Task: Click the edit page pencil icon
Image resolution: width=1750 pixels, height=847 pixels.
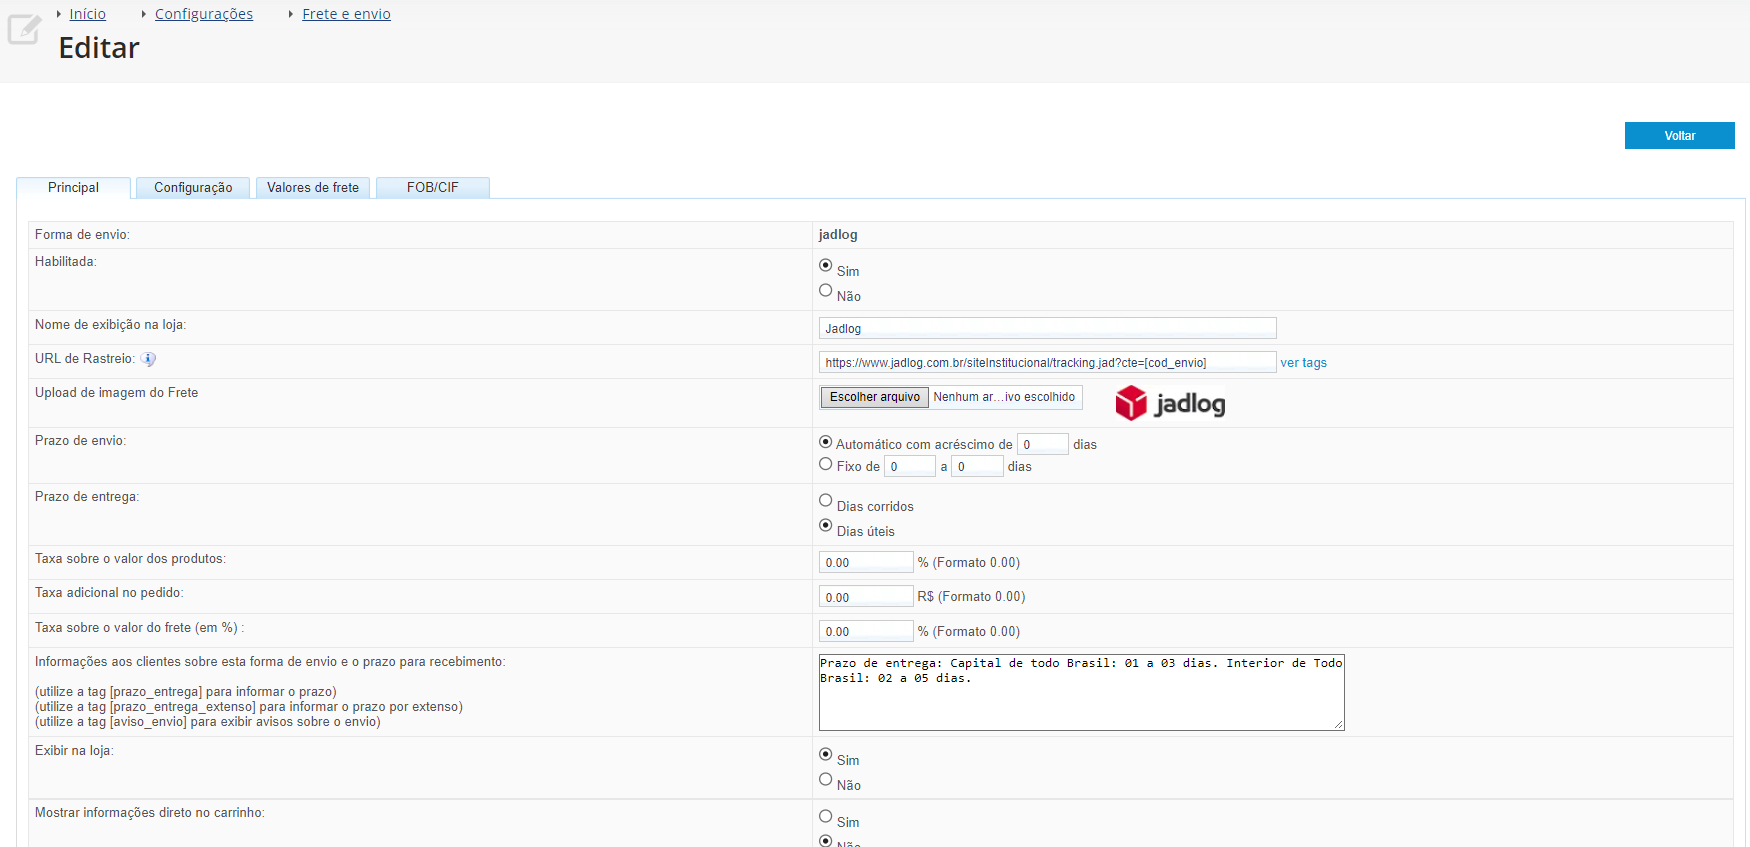Action: point(25,29)
